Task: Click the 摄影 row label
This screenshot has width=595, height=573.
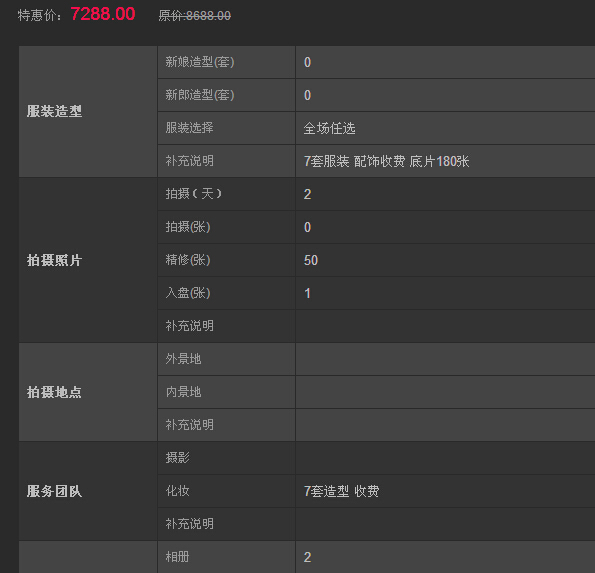Action: pyautogui.click(x=177, y=458)
